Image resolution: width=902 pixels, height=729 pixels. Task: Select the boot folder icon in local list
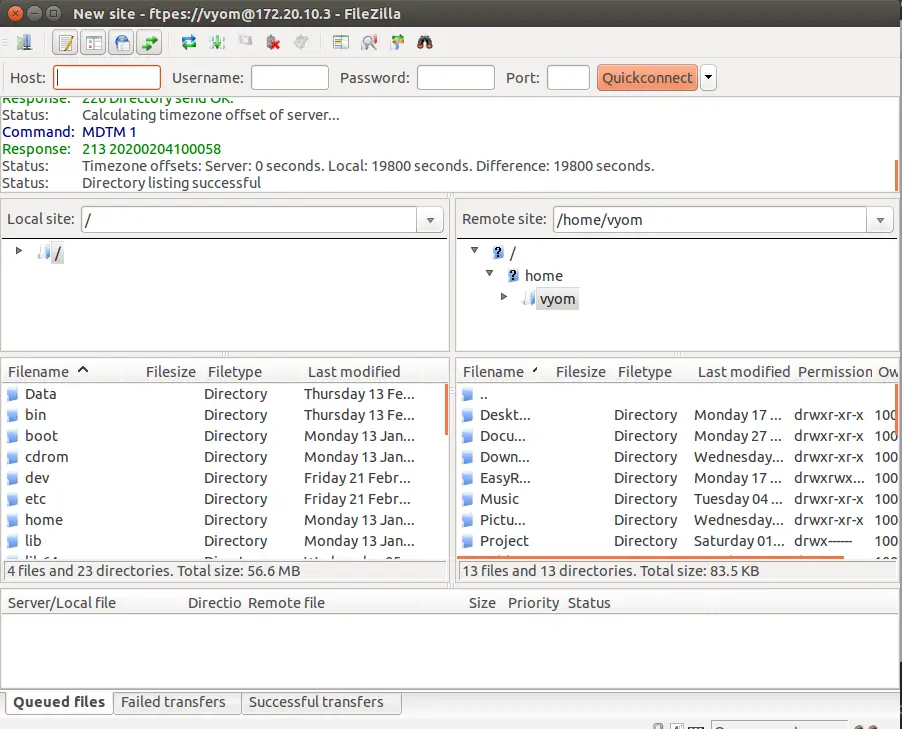pyautogui.click(x=13, y=437)
